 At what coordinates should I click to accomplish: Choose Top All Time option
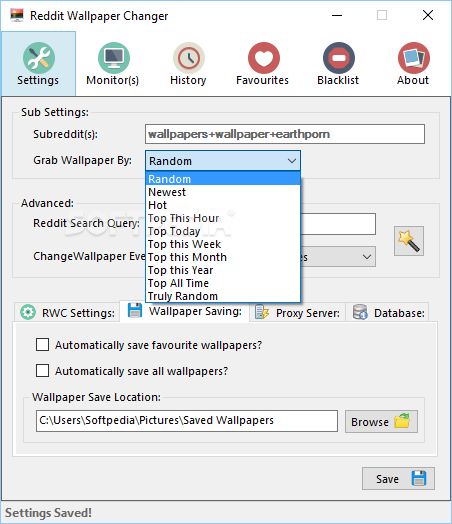click(223, 283)
